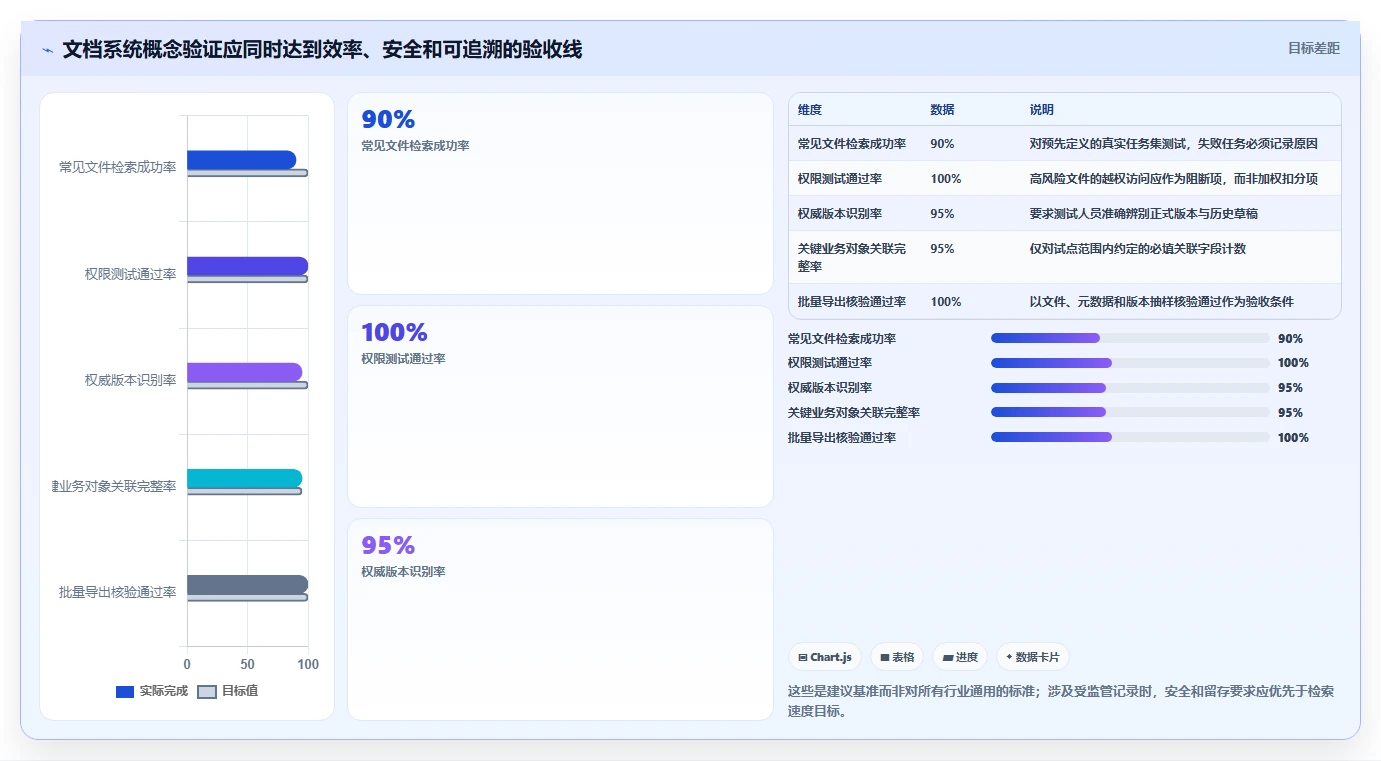The height and width of the screenshot is (761, 1381).
Task: Click the progress bar for 常见文件检索成功率
Action: (1130, 338)
